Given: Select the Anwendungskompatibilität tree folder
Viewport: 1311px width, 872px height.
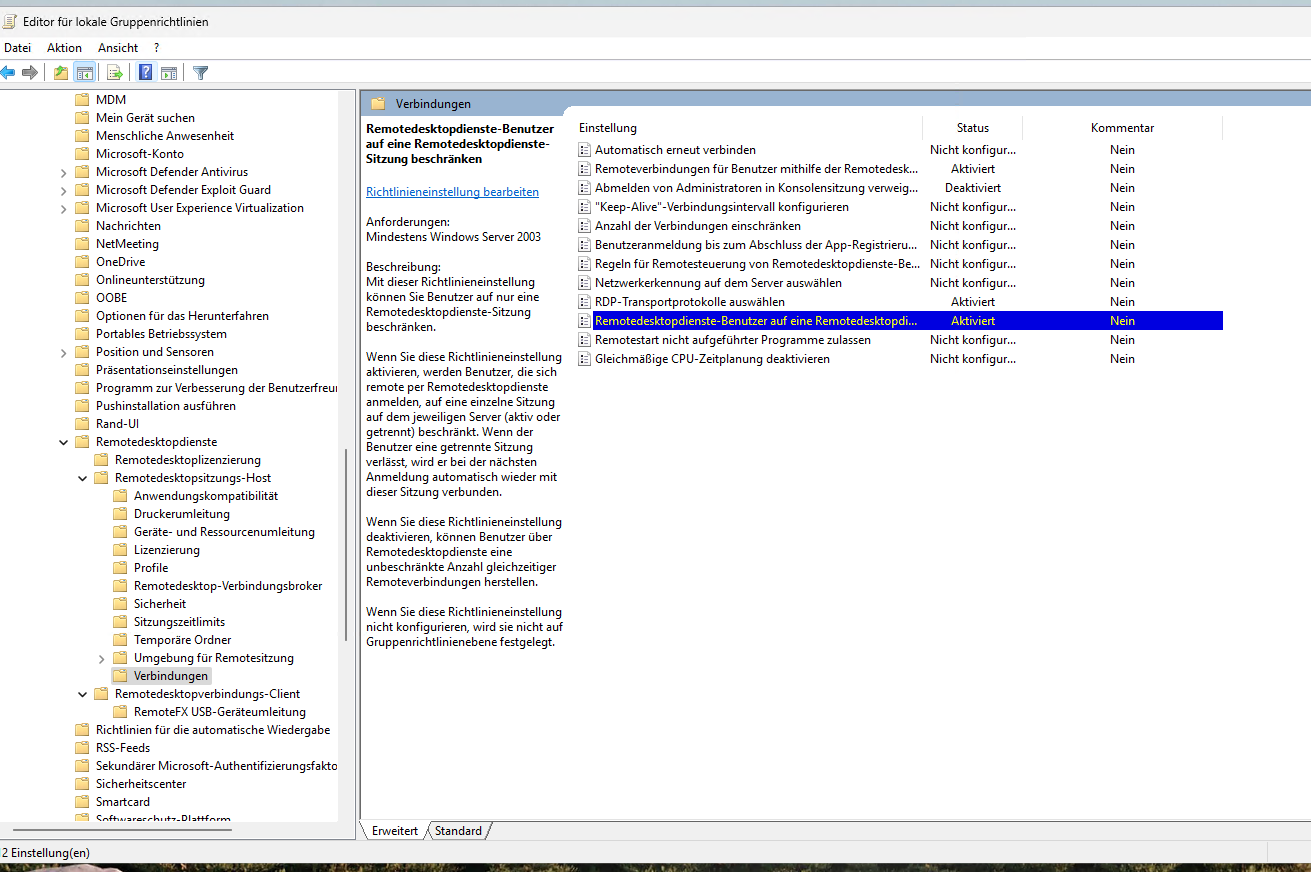Looking at the screenshot, I should 206,496.
